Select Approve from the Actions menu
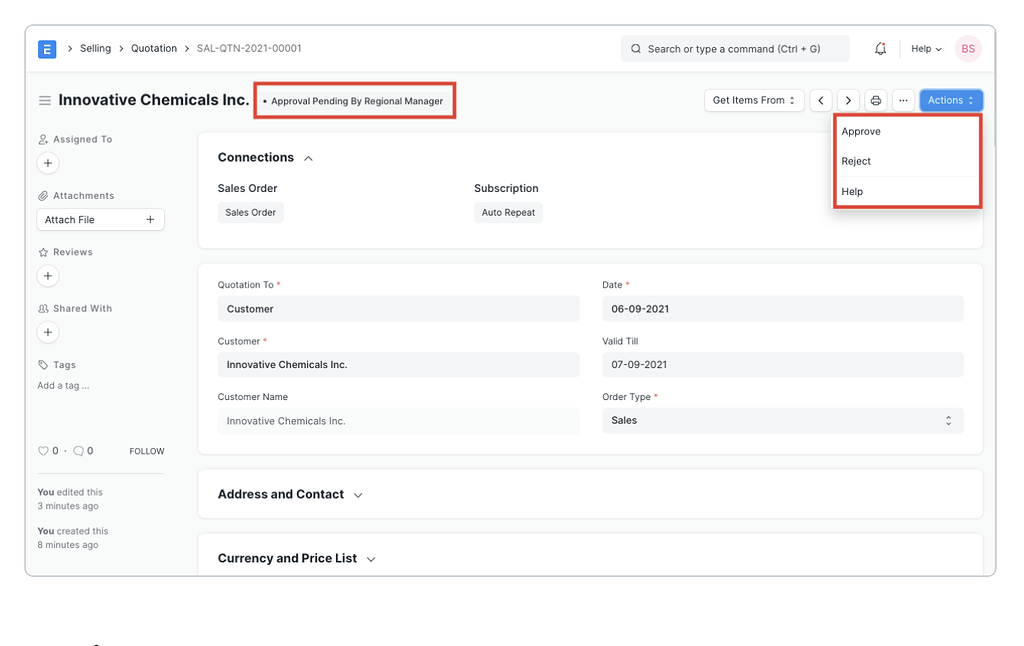This screenshot has width=1024, height=646. click(861, 131)
